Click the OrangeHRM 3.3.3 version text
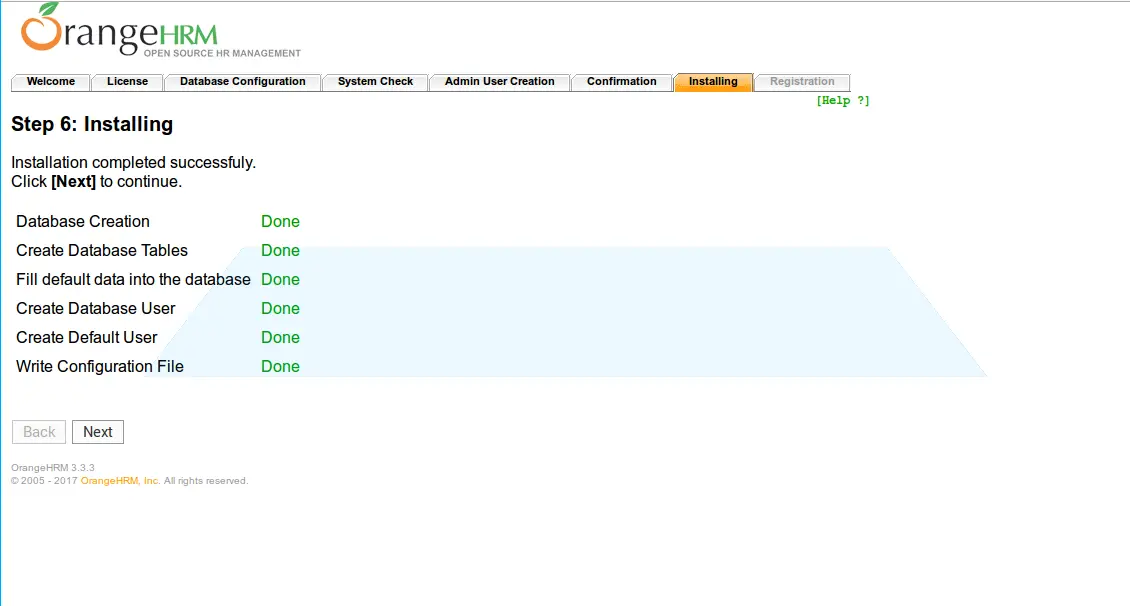 pyautogui.click(x=53, y=468)
